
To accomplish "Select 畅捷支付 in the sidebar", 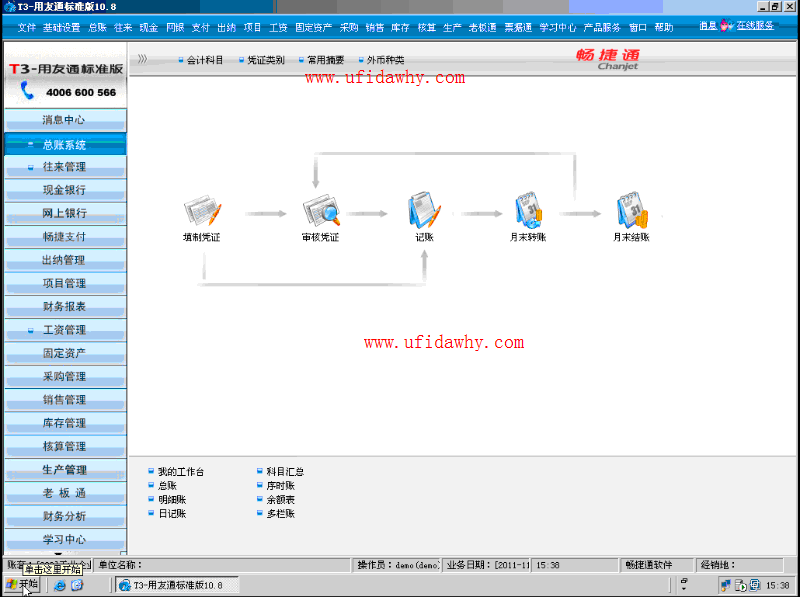I will [65, 237].
